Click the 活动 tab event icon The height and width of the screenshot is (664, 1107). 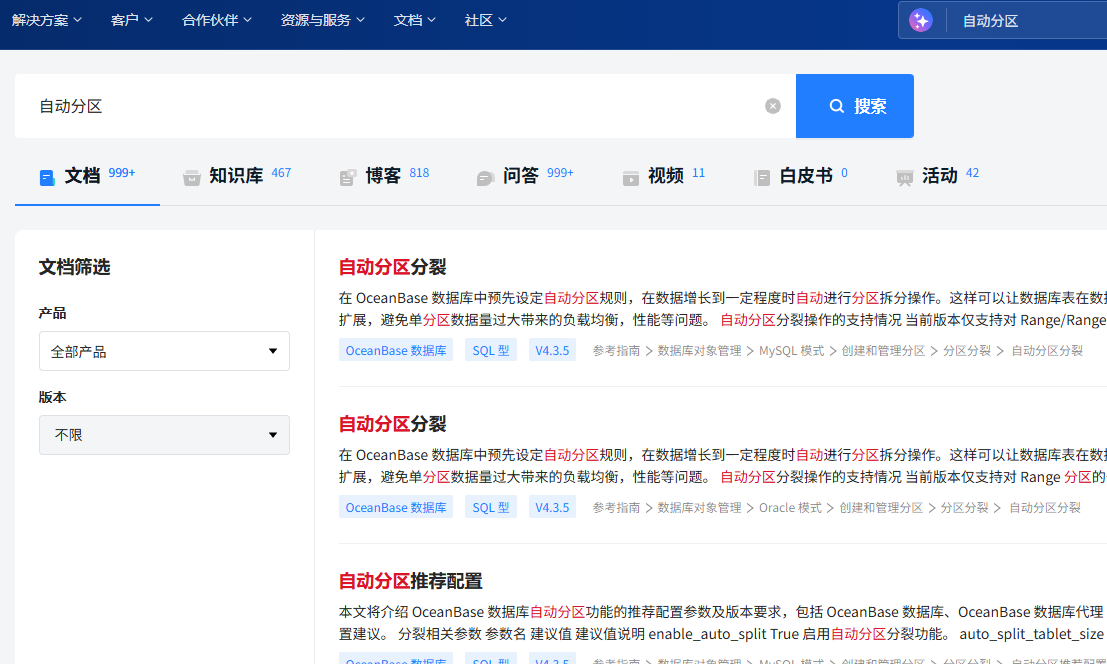click(904, 178)
